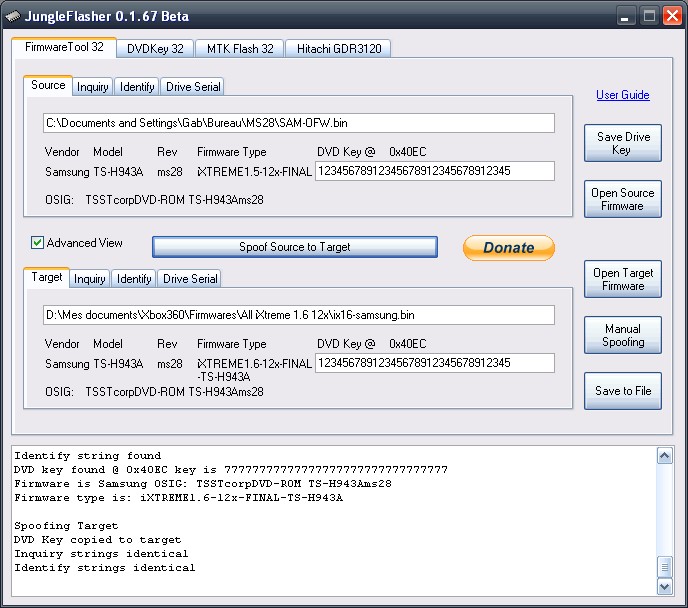Click the source DVD Key input field
Image resolution: width=688 pixels, height=608 pixels.
435,171
